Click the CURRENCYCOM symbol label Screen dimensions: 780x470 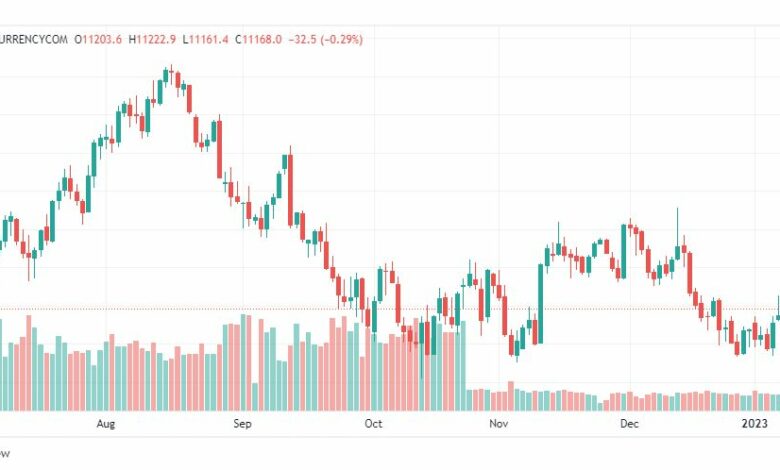pyautogui.click(x=33, y=39)
